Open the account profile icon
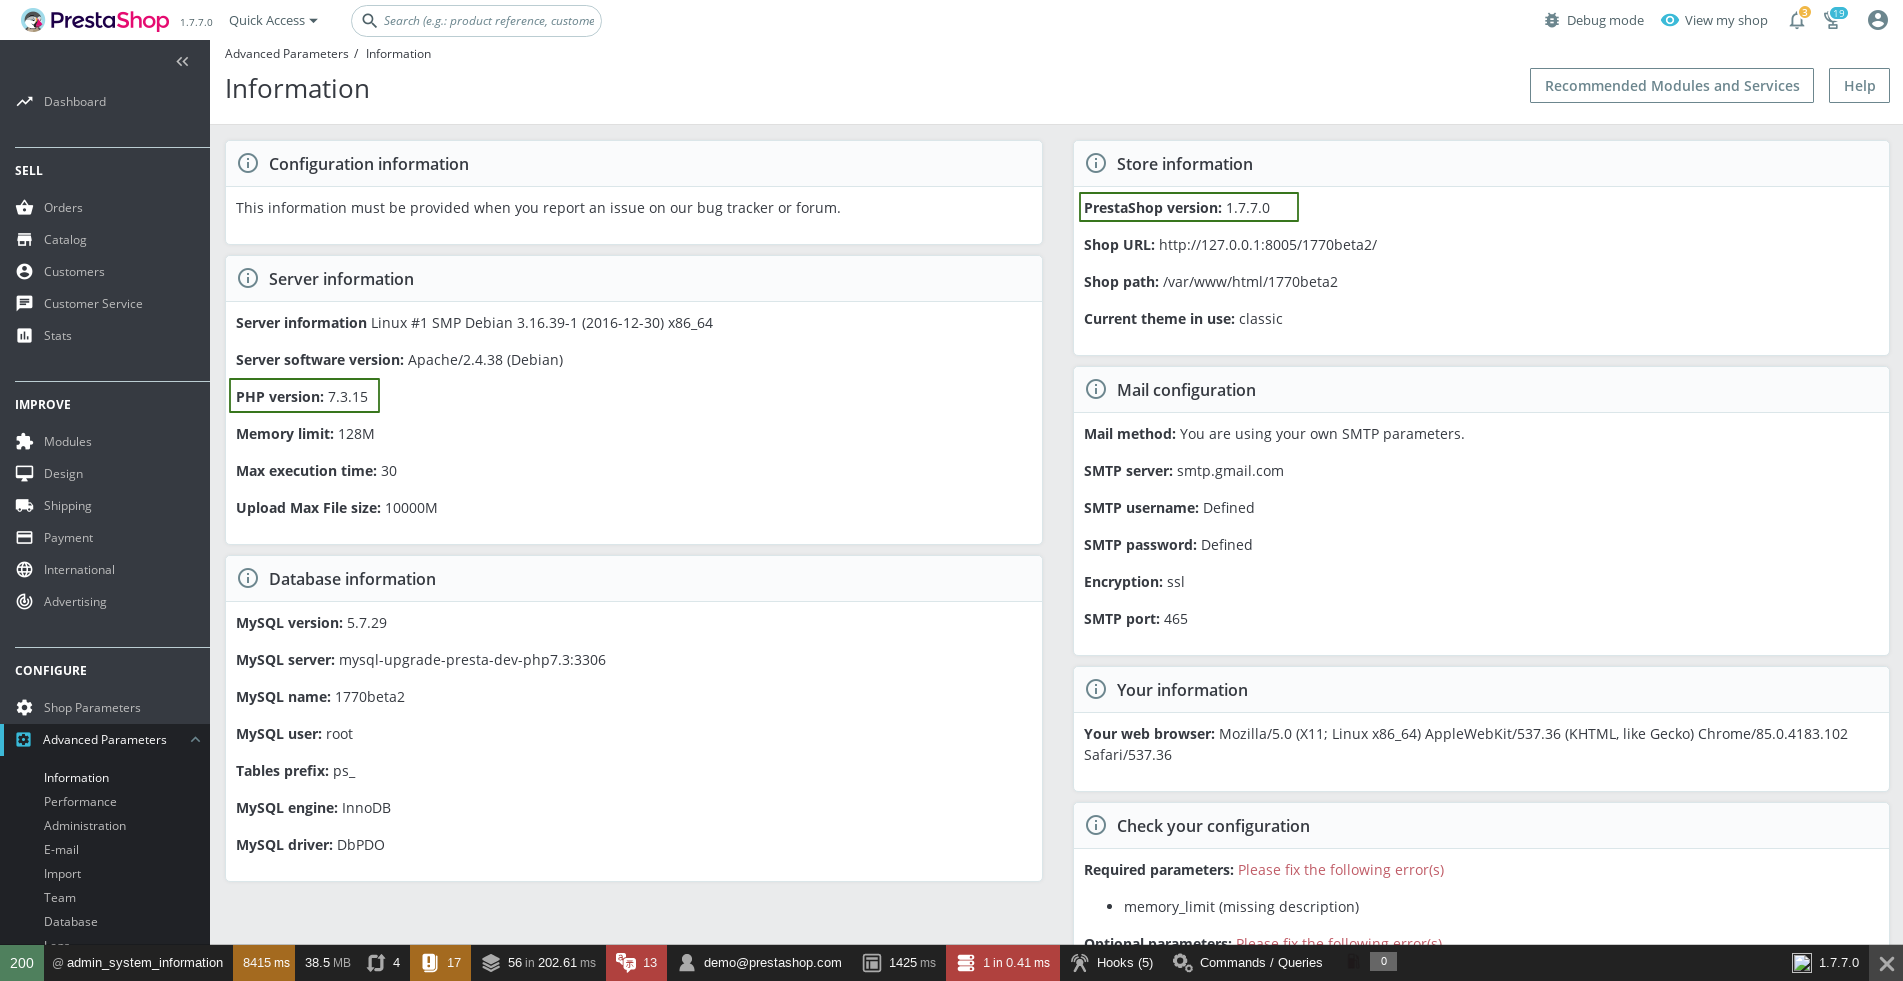 tap(1877, 20)
